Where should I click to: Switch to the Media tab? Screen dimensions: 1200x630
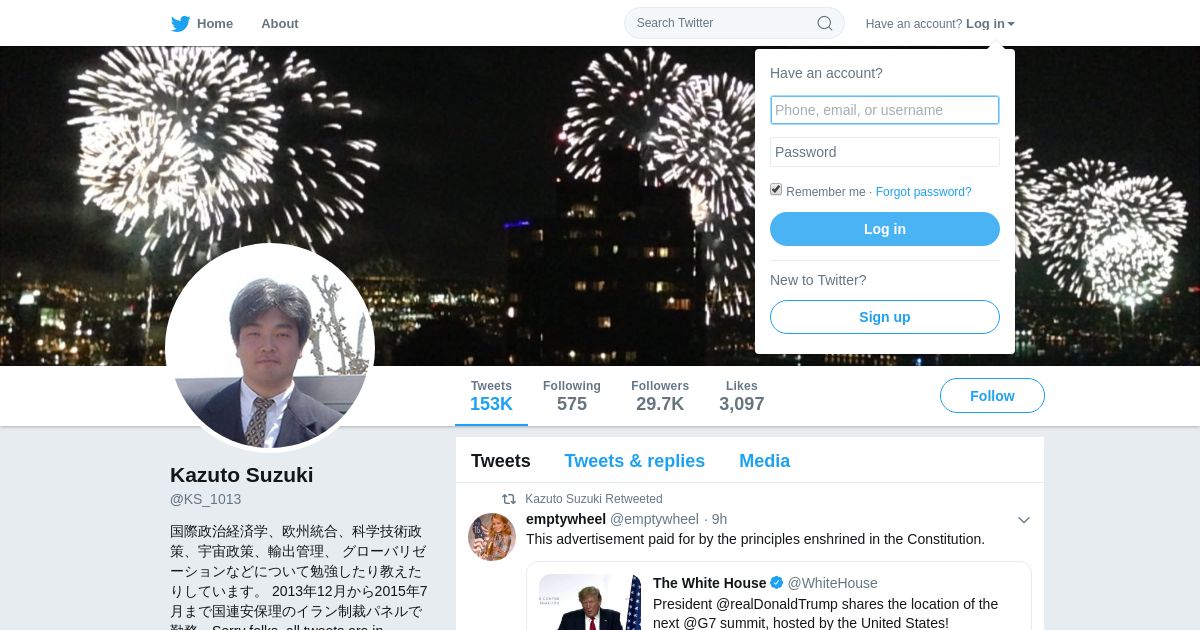pyautogui.click(x=765, y=461)
